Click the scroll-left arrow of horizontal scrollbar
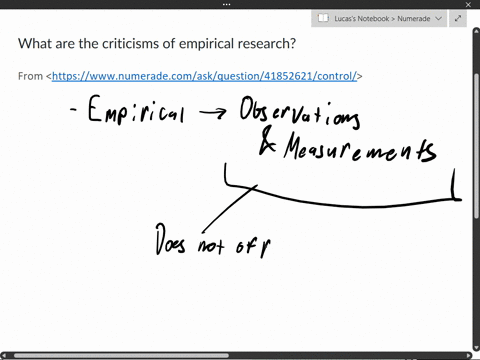Image resolution: width=480 pixels, height=360 pixels. (5, 356)
